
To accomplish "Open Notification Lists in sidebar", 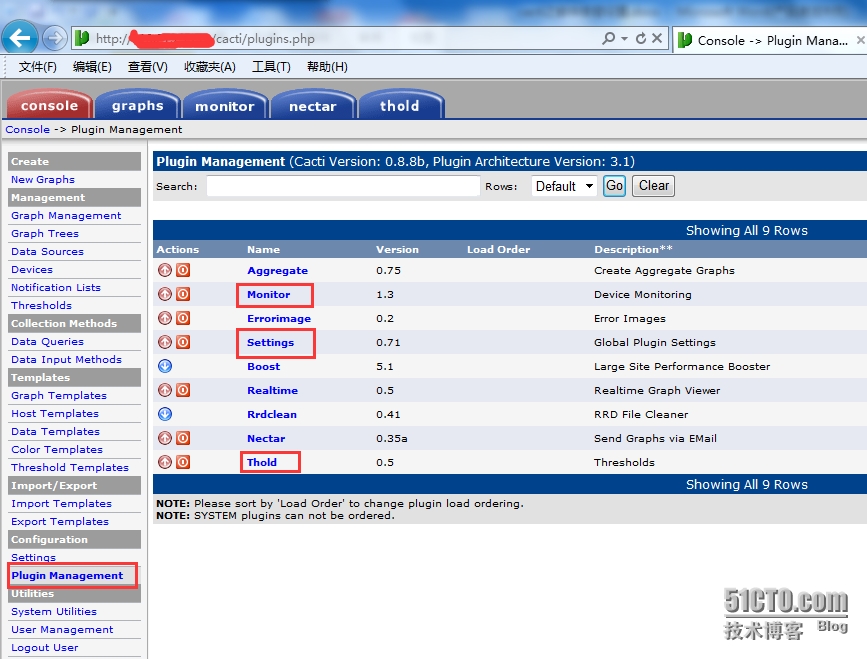I will 56,287.
